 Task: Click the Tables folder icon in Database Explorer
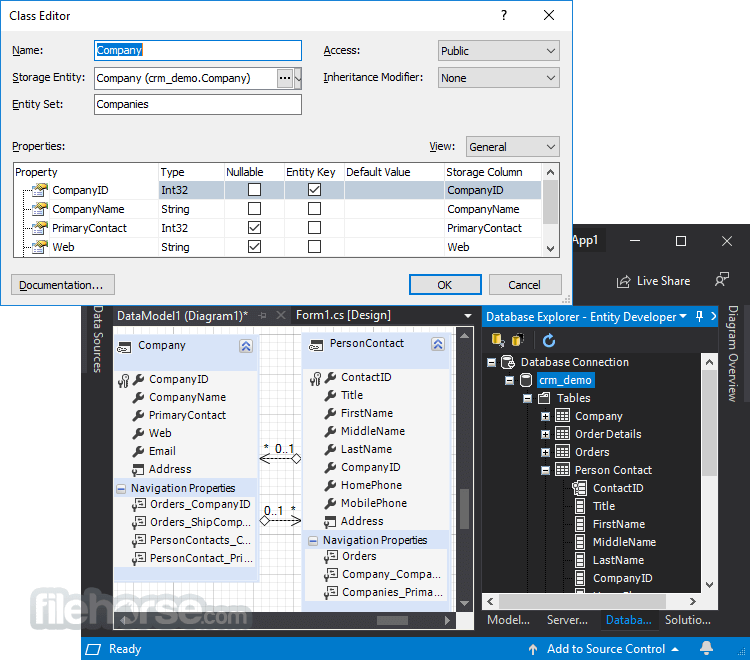pyautogui.click(x=544, y=398)
